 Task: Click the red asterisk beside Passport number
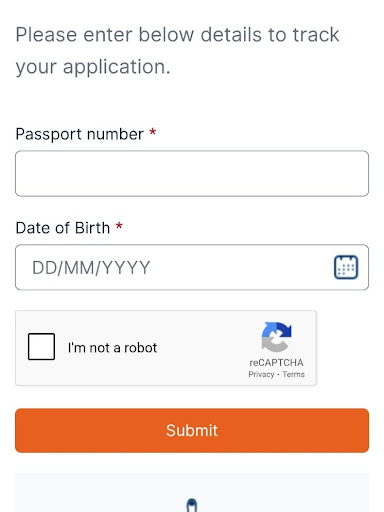point(152,132)
